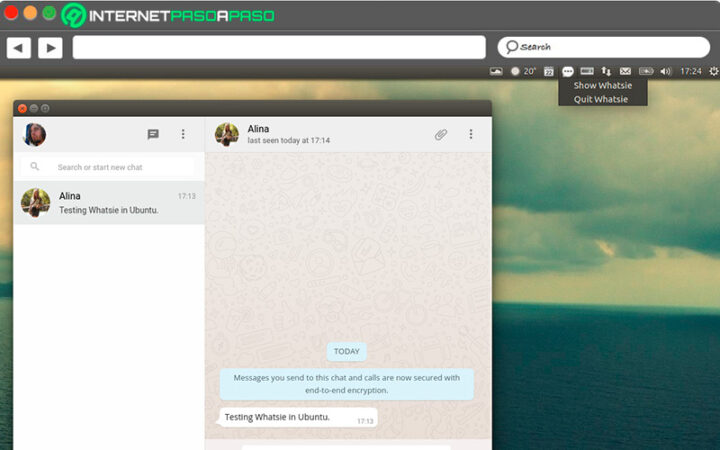This screenshot has height=450, width=720.
Task: Click your own profile picture in sidebar
Action: pyautogui.click(x=35, y=134)
